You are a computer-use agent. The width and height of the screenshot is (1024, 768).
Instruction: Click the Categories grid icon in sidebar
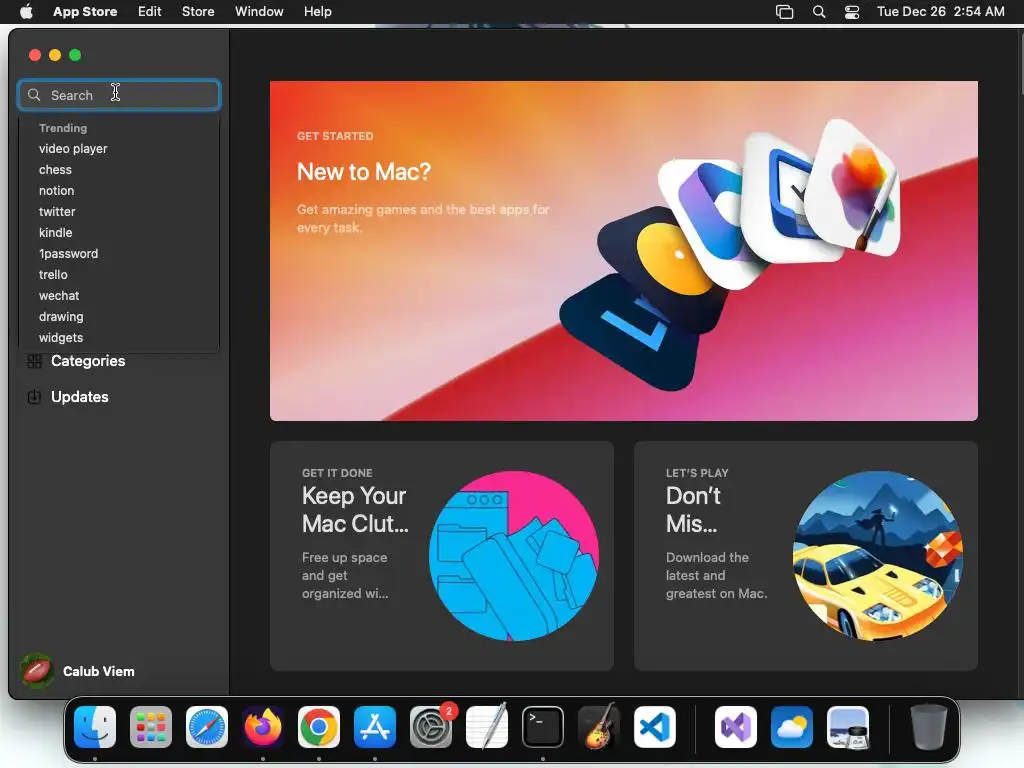(x=35, y=361)
